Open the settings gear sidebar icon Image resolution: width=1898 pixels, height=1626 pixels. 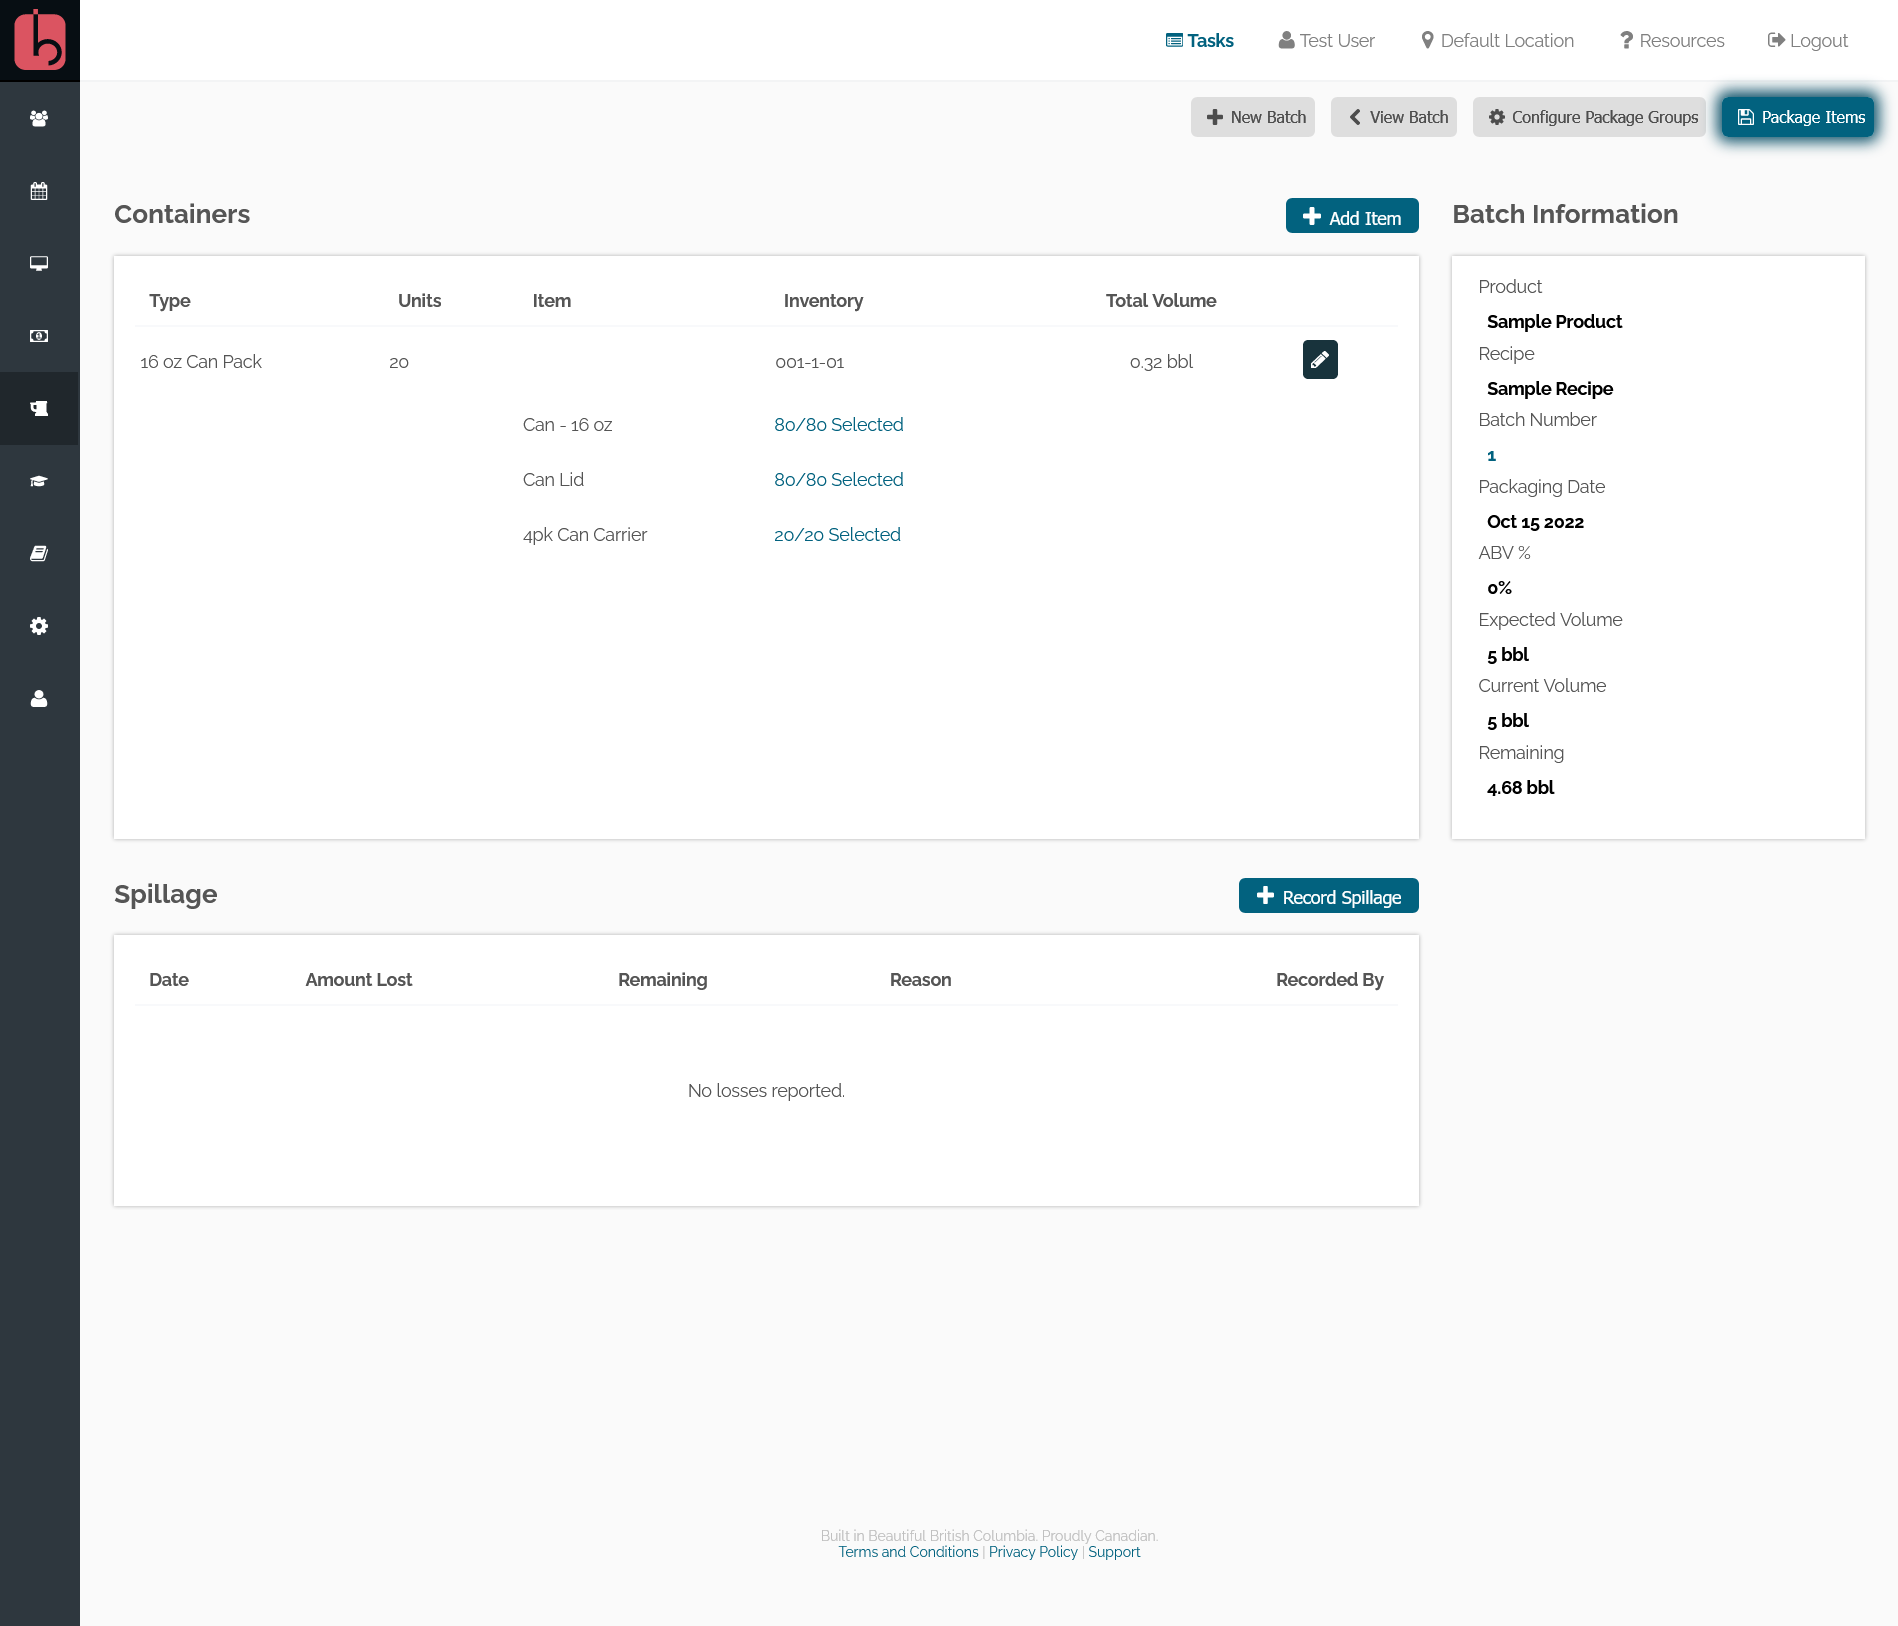coord(39,626)
